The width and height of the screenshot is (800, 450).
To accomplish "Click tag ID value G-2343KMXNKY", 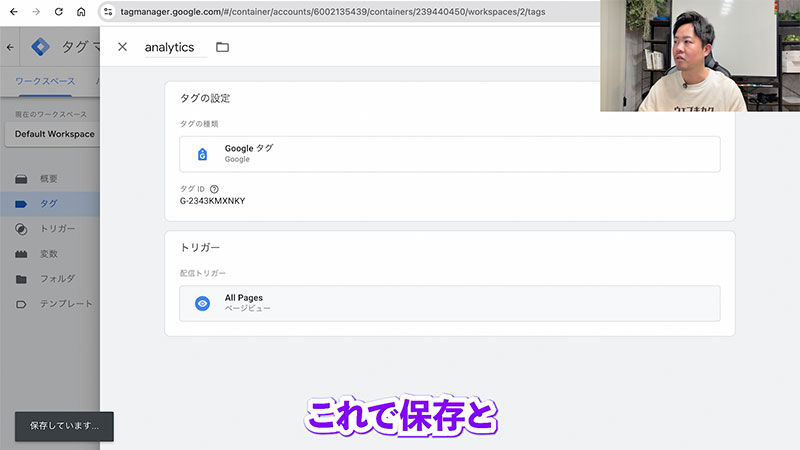I will [x=212, y=201].
